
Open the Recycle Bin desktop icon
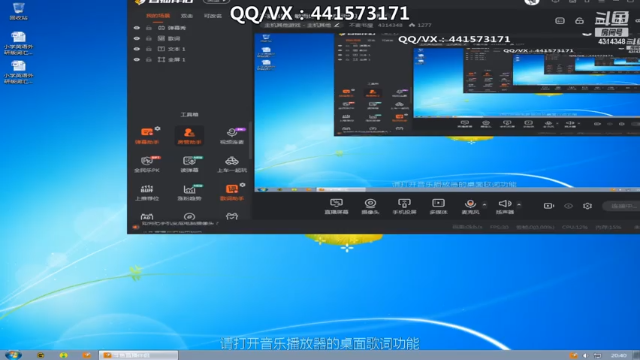pos(18,11)
